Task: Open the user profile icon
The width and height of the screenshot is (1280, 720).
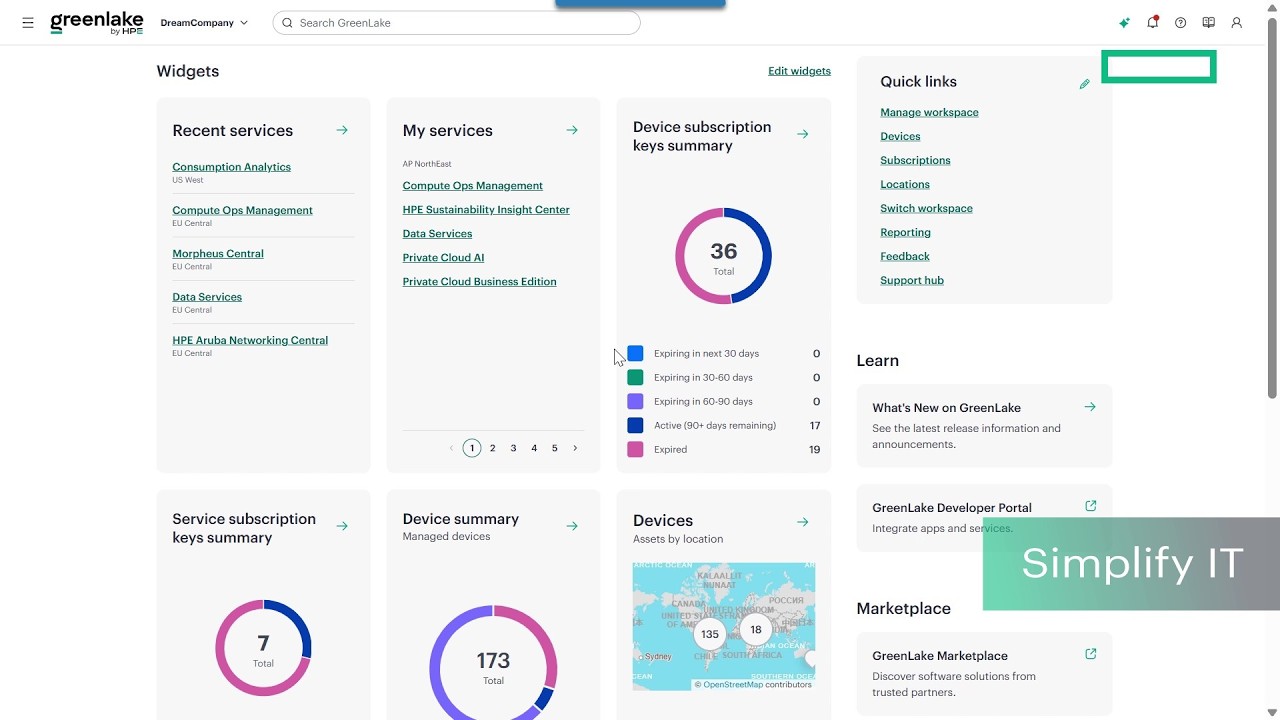Action: (x=1236, y=22)
